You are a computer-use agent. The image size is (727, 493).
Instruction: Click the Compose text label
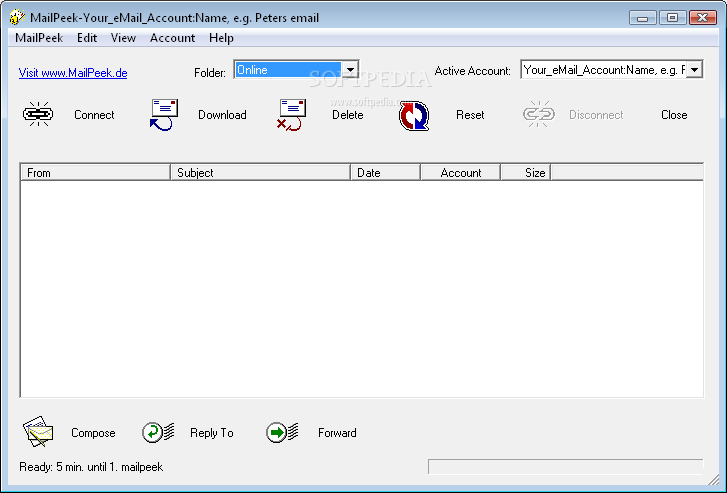93,433
